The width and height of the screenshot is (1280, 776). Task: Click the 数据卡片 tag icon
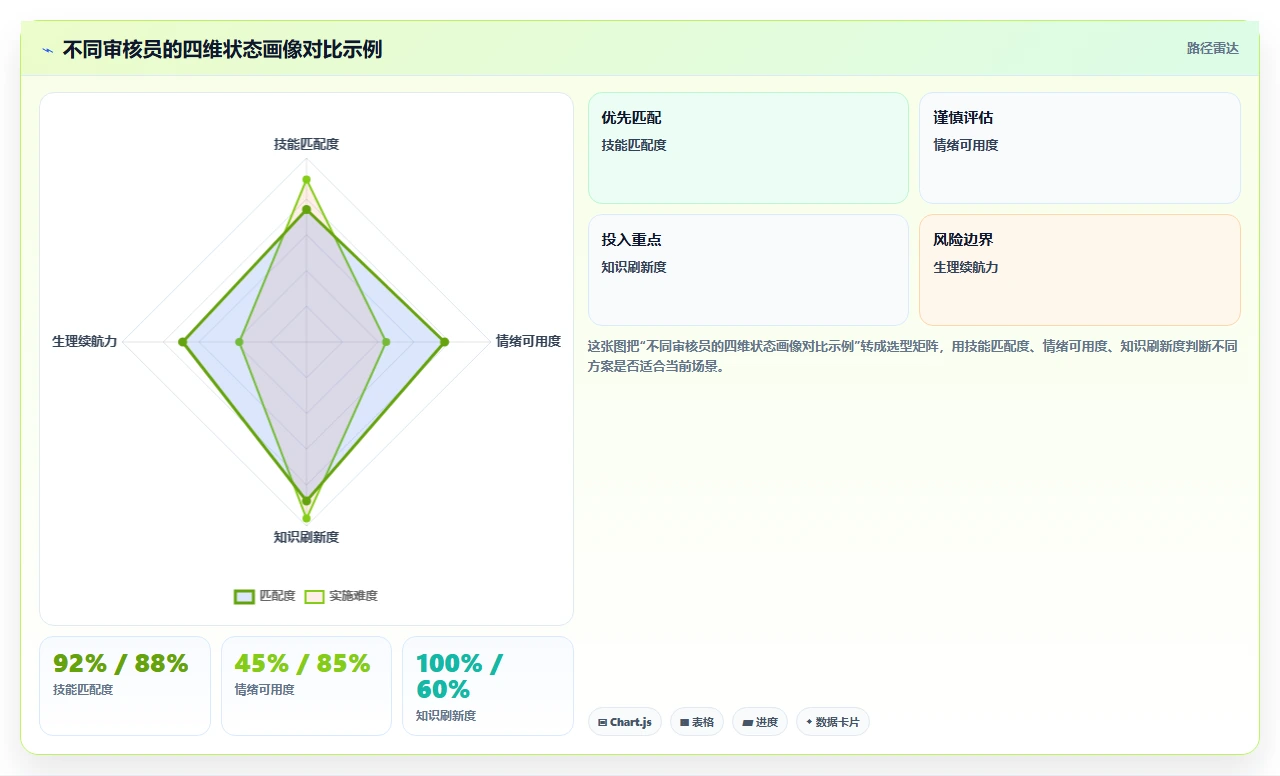[809, 721]
